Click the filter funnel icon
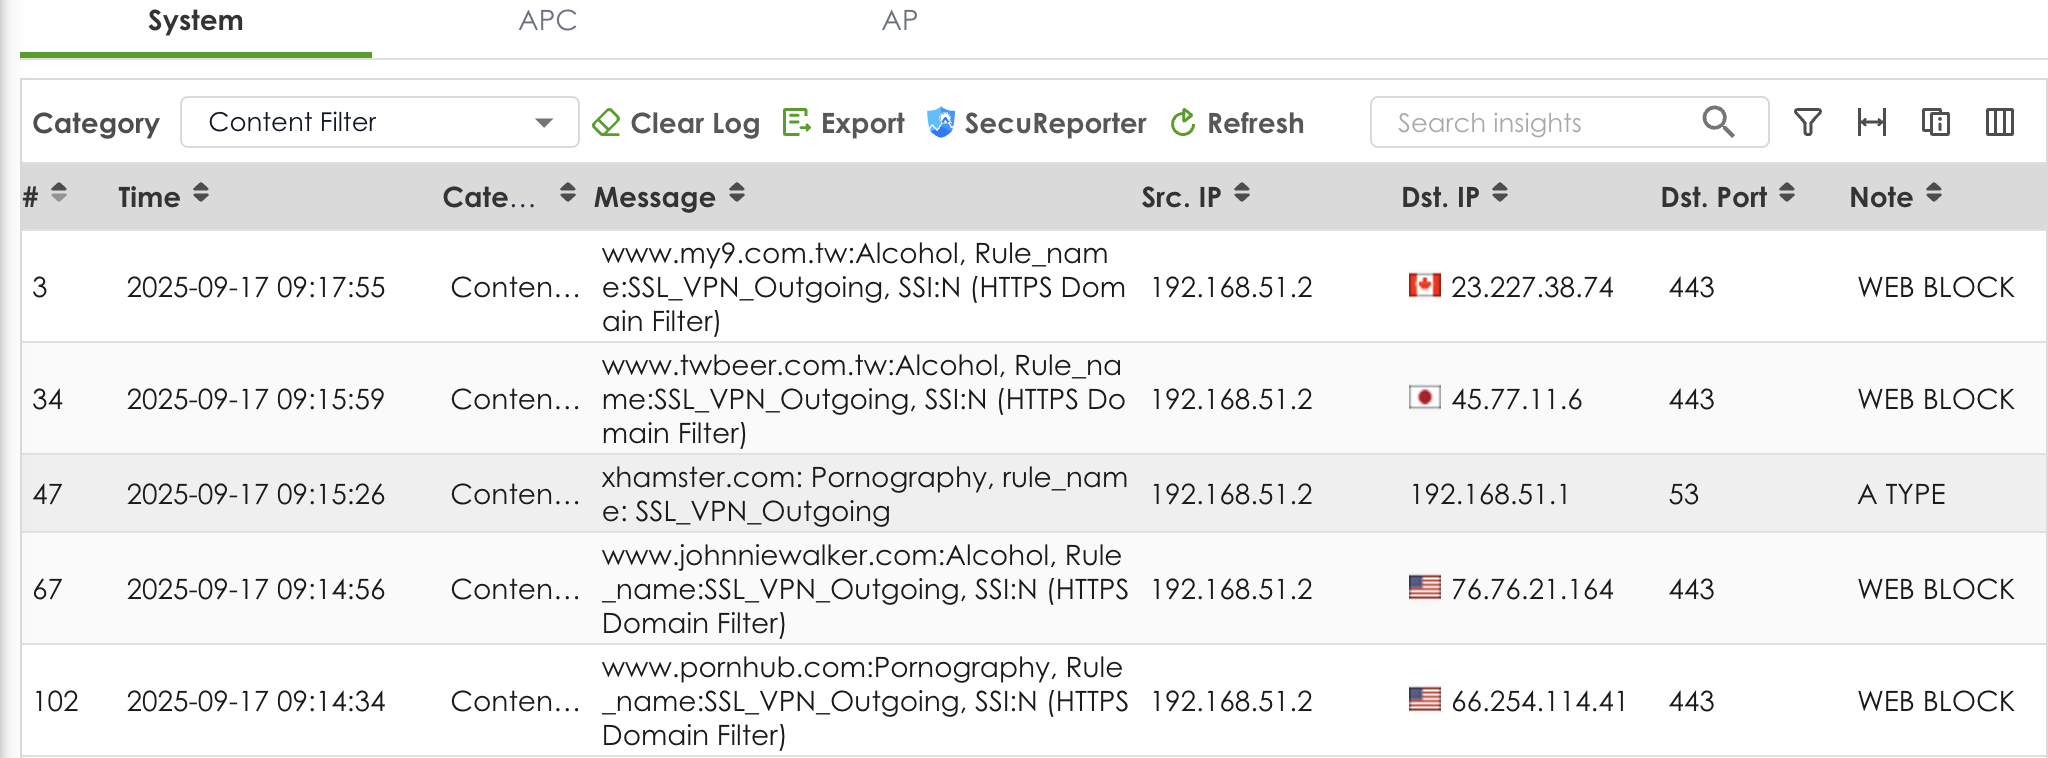The image size is (2048, 758). point(1807,122)
